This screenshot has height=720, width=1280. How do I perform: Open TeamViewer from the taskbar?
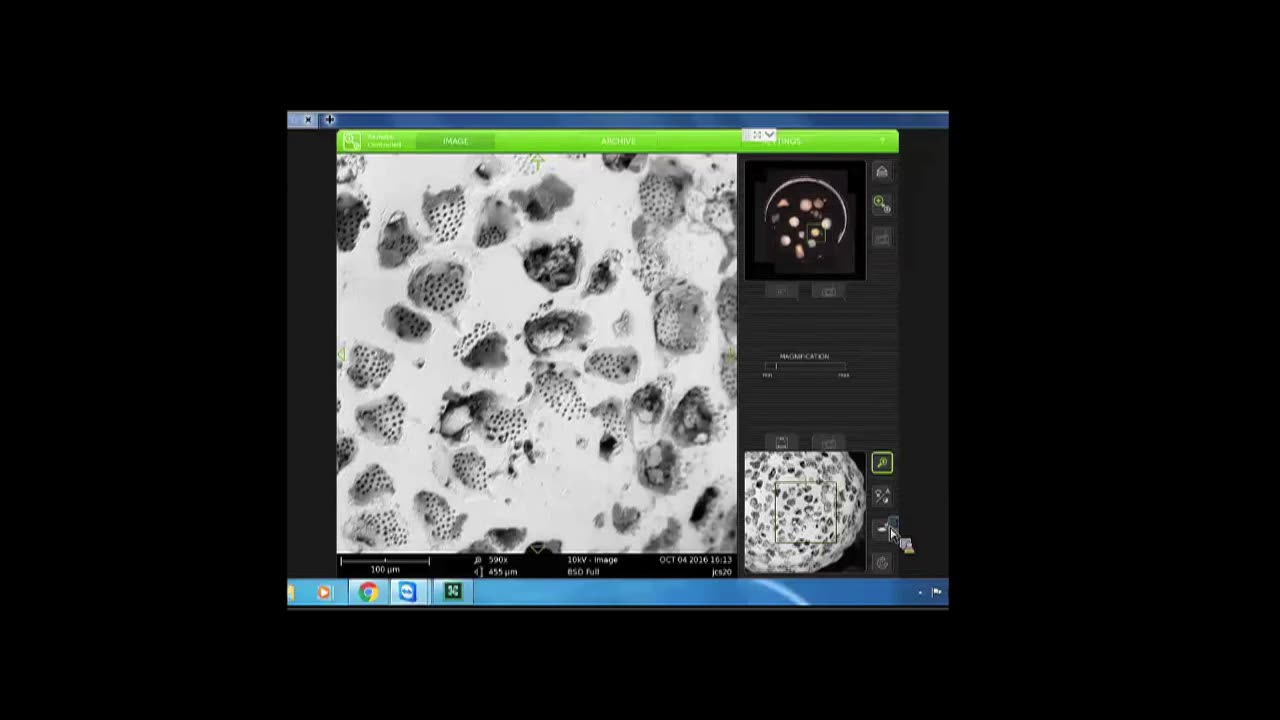pyautogui.click(x=407, y=593)
